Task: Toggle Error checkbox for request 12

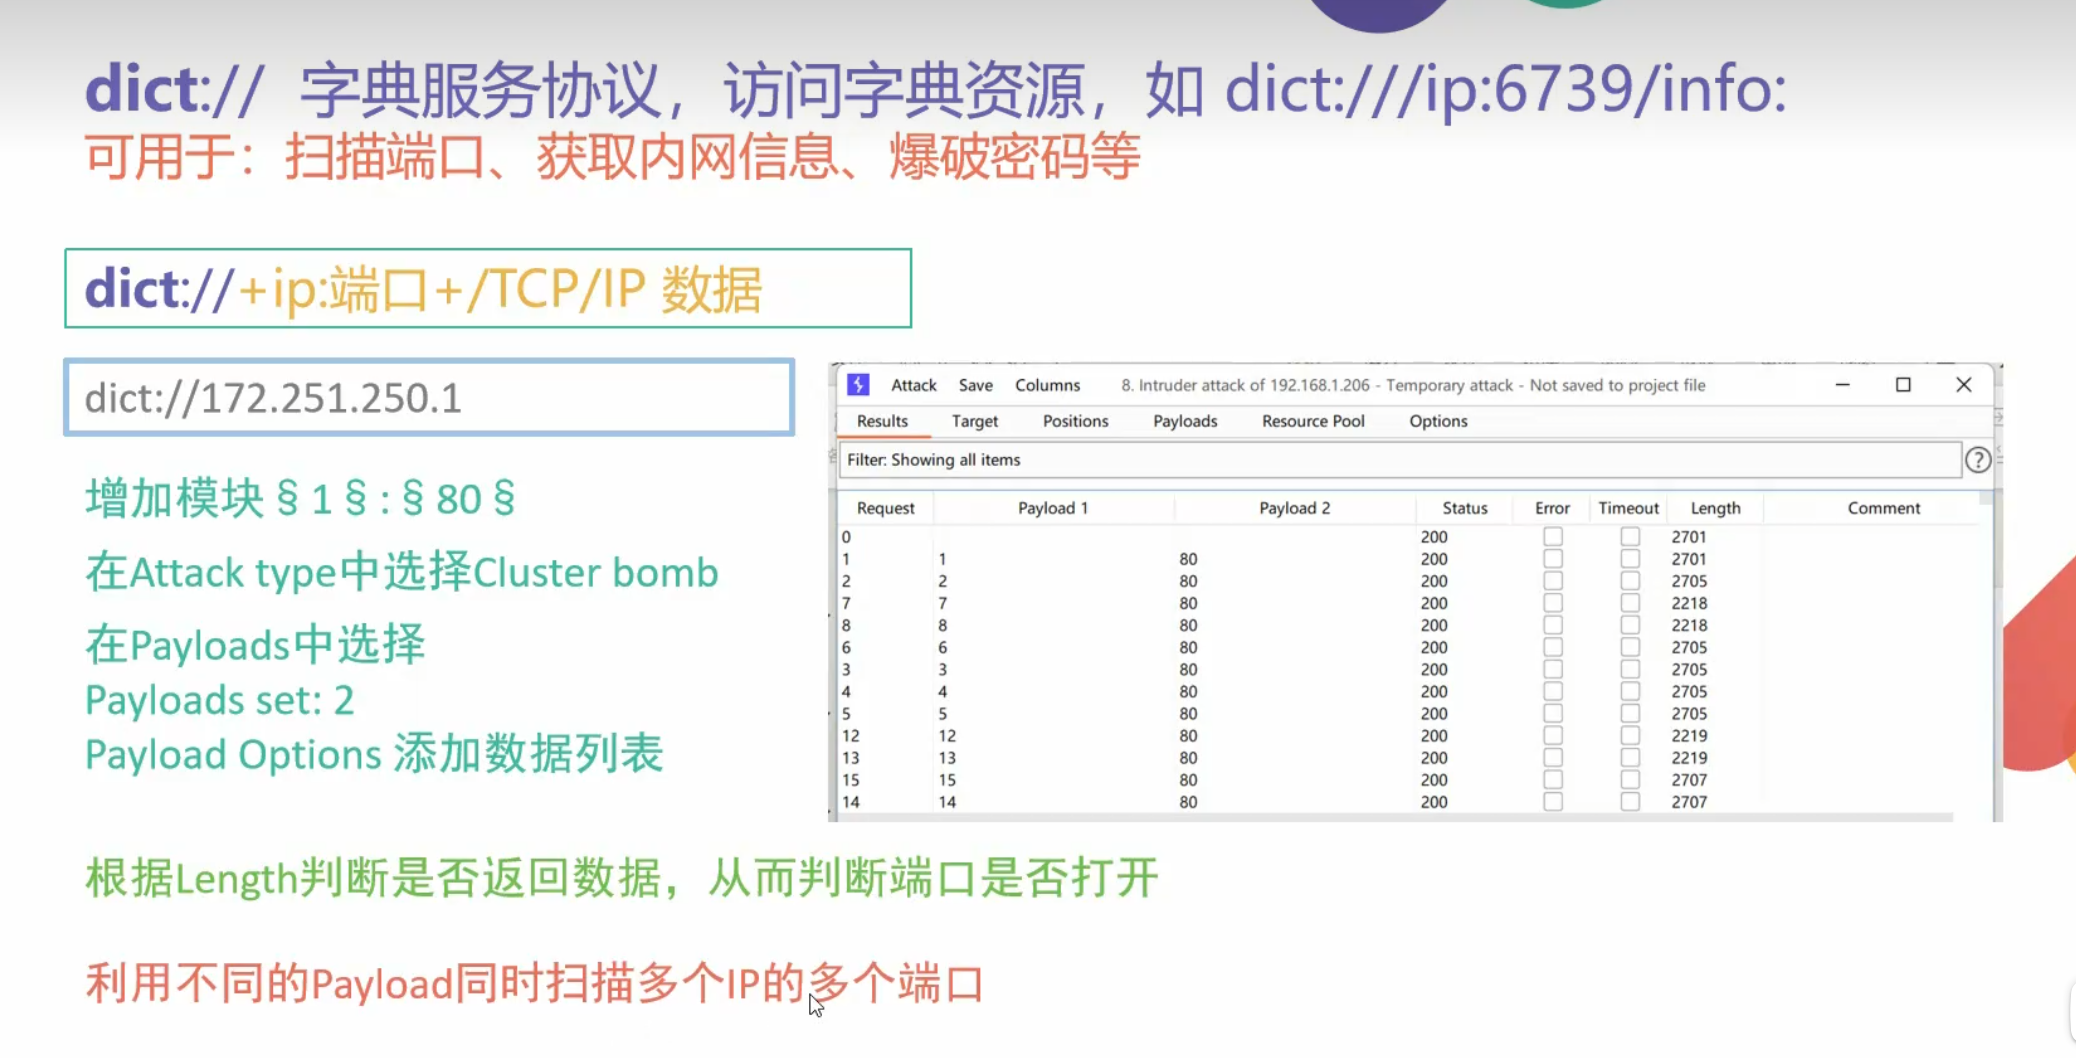Action: point(1552,736)
